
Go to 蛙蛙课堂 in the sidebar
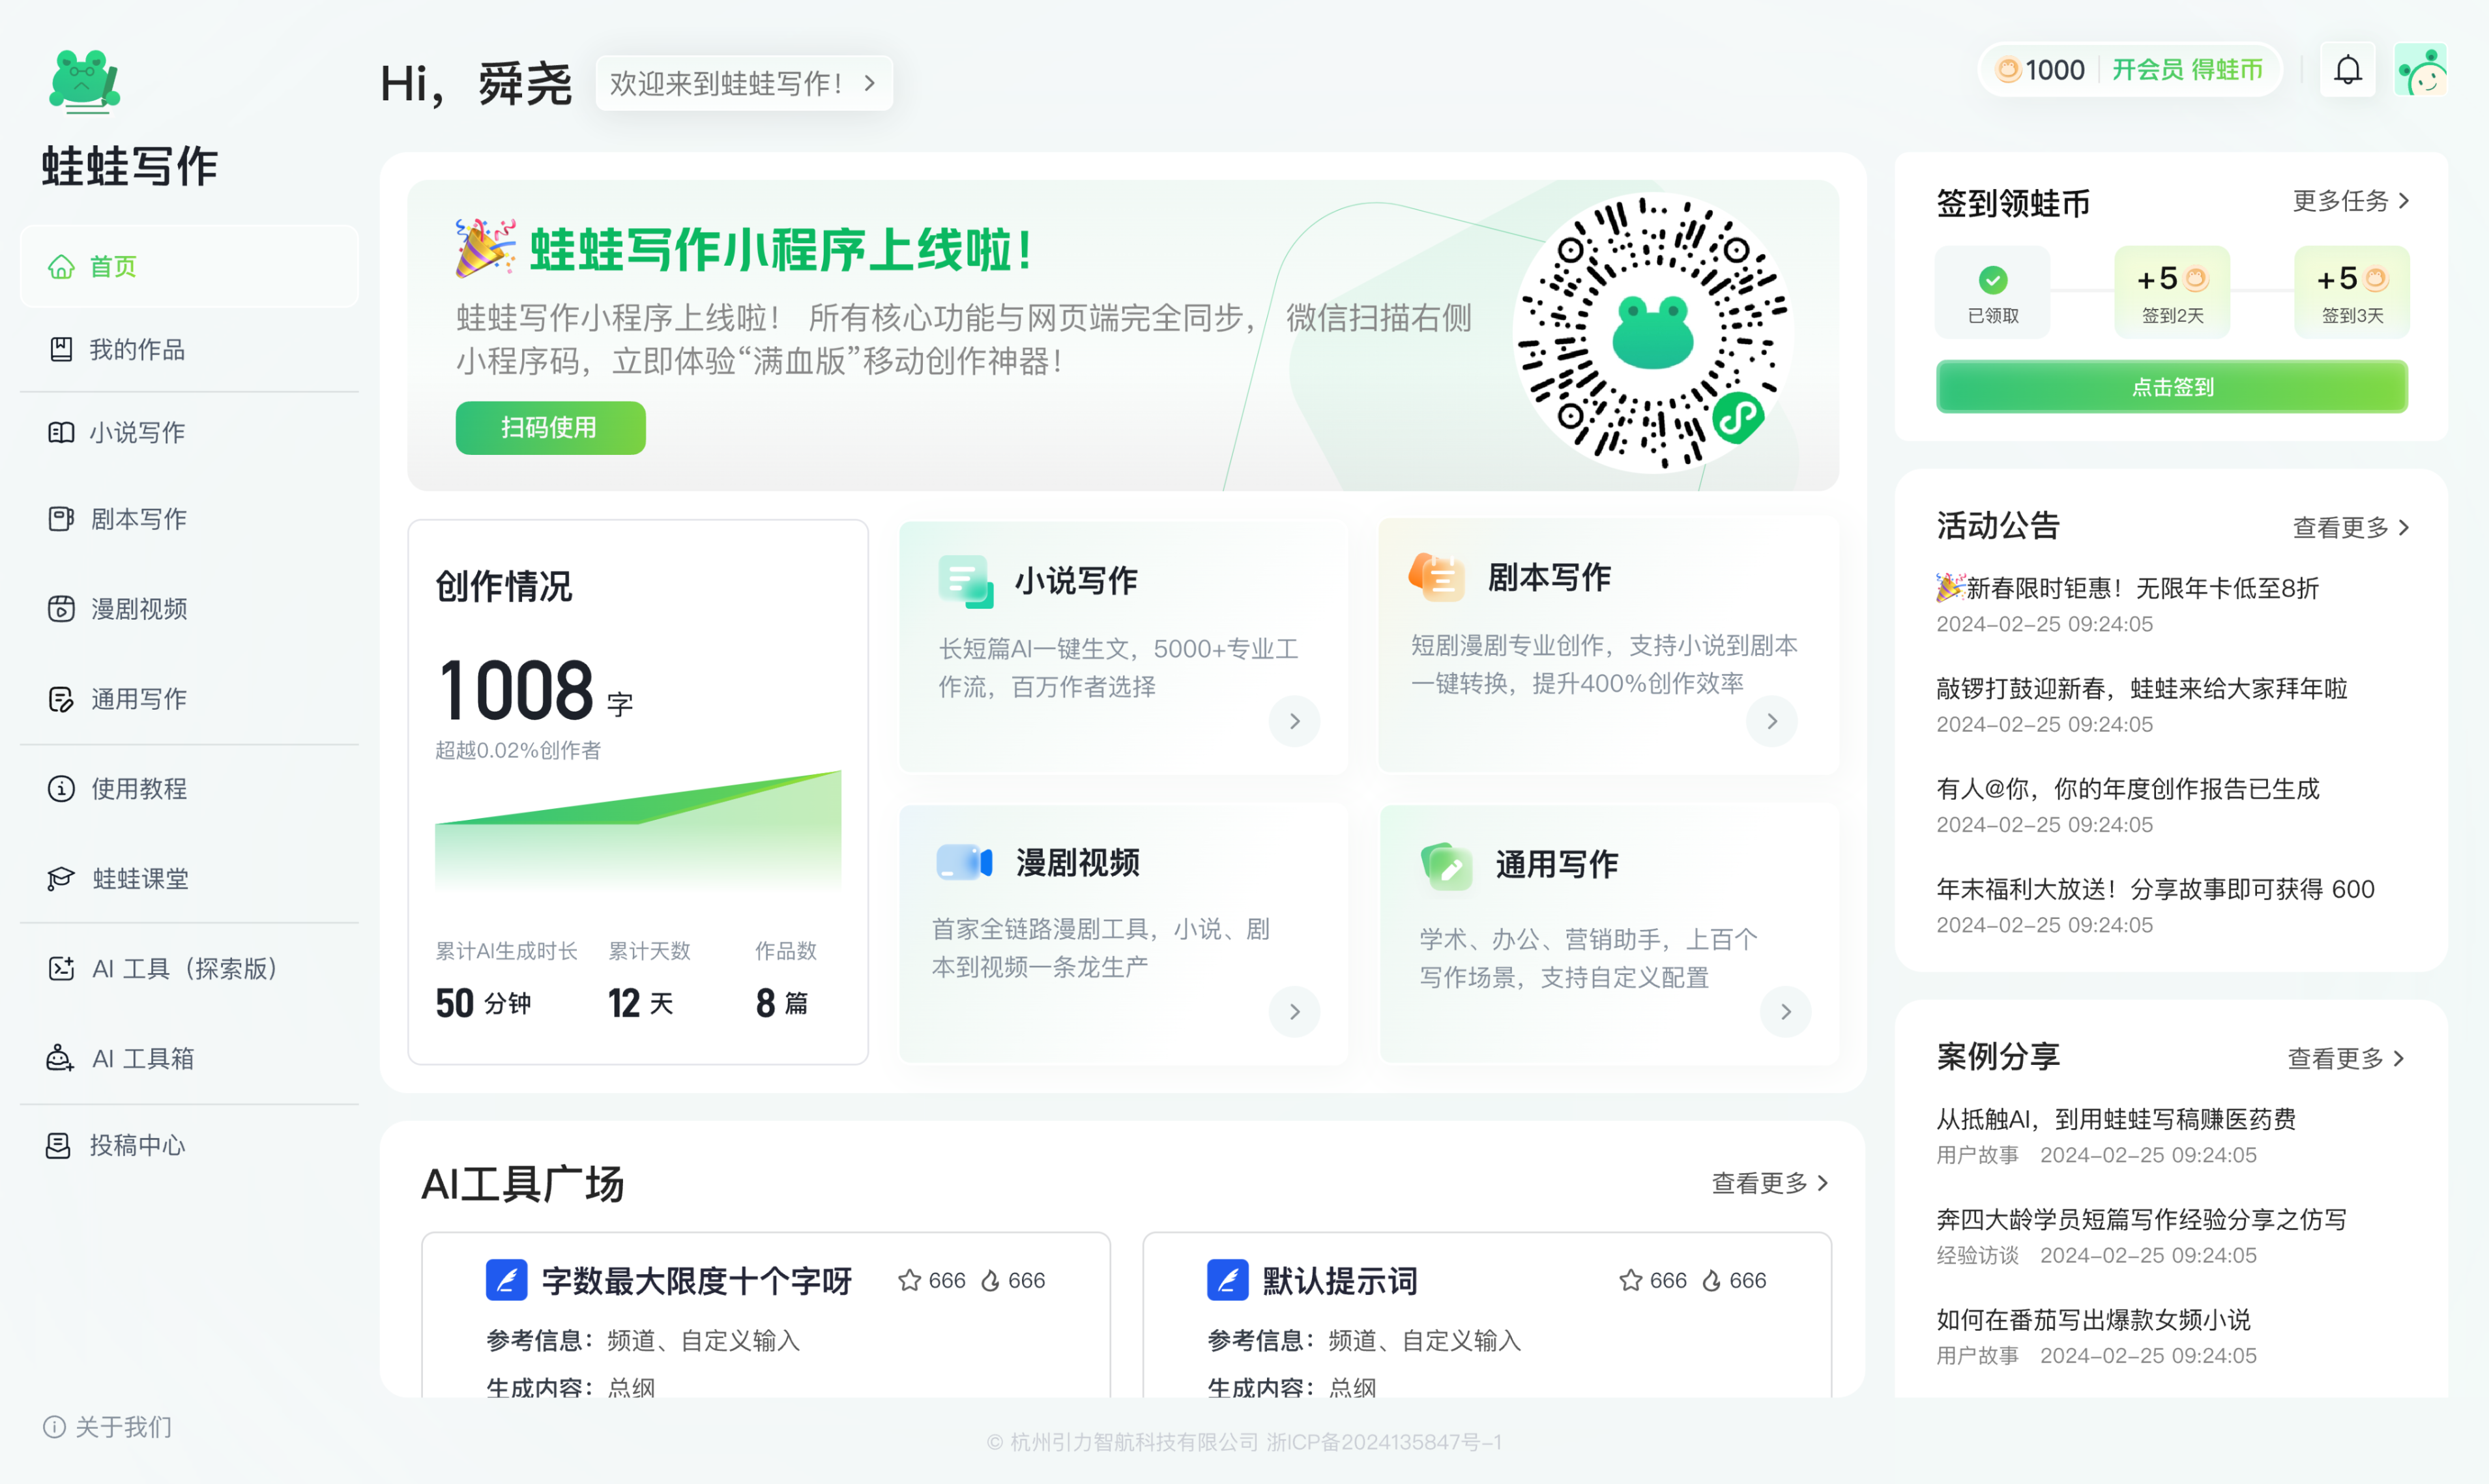[x=140, y=878]
